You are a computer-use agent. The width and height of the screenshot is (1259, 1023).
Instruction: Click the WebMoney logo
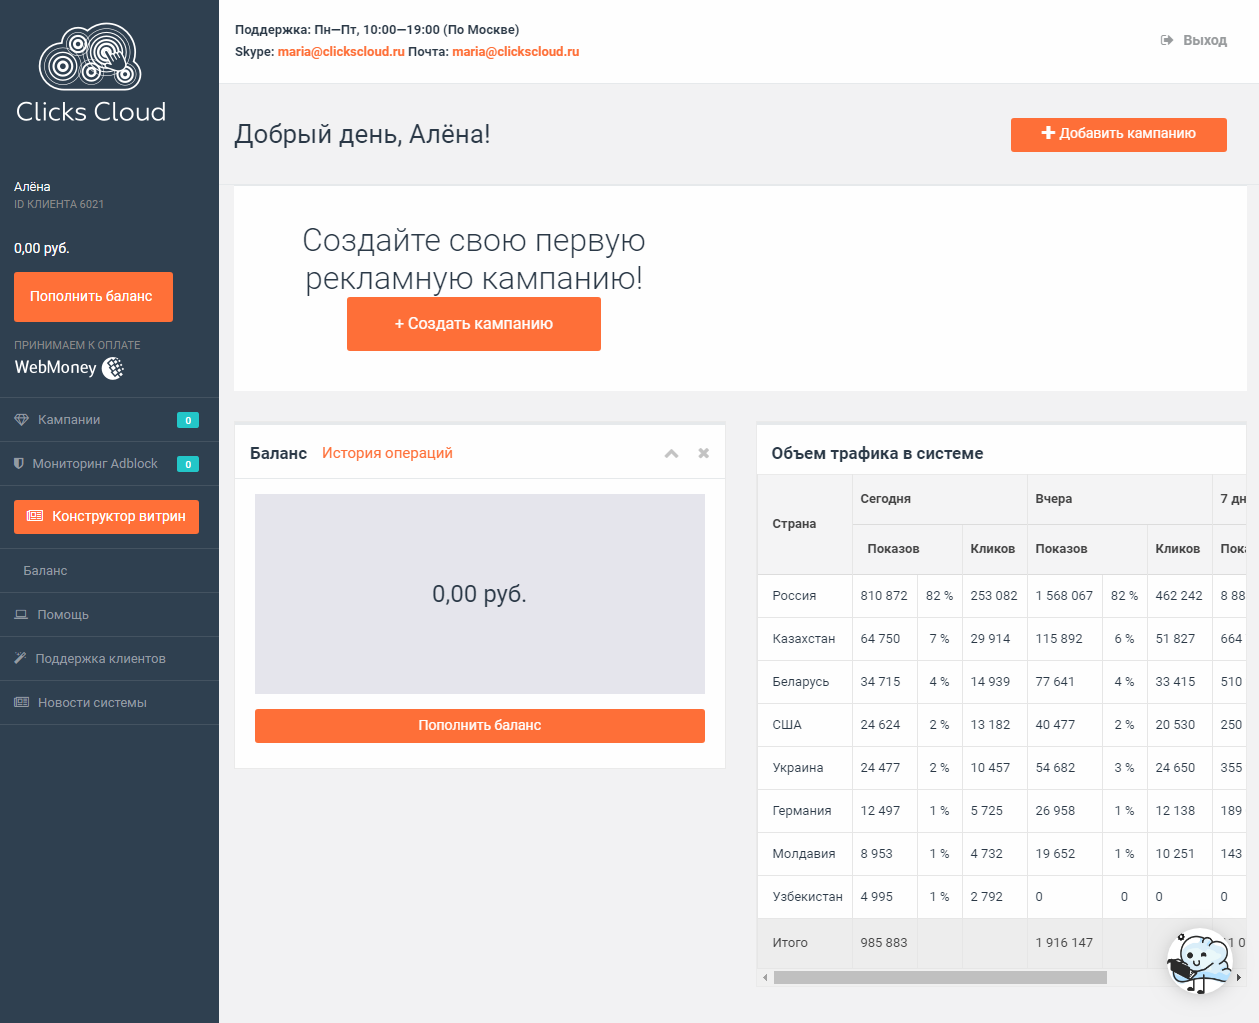click(x=68, y=367)
